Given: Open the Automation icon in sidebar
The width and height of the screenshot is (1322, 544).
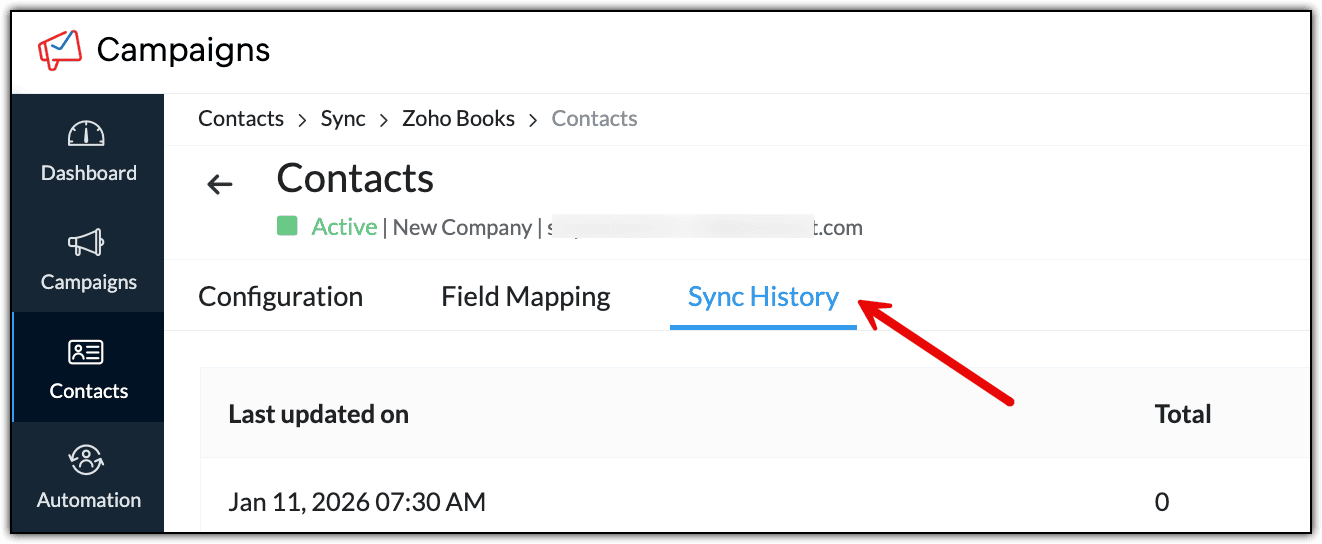Looking at the screenshot, I should pos(88,461).
